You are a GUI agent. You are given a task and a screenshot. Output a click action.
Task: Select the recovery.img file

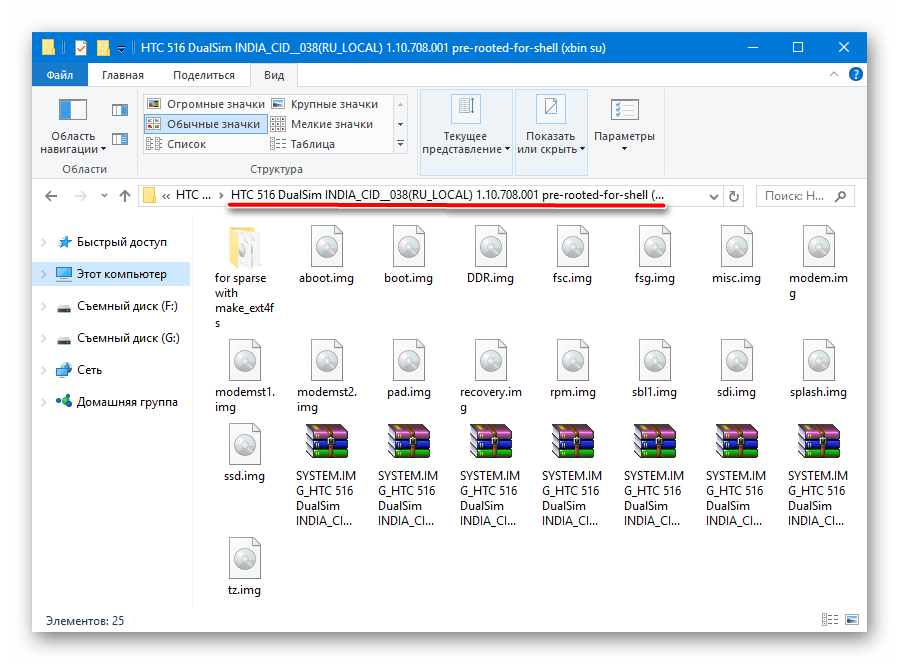point(490,376)
